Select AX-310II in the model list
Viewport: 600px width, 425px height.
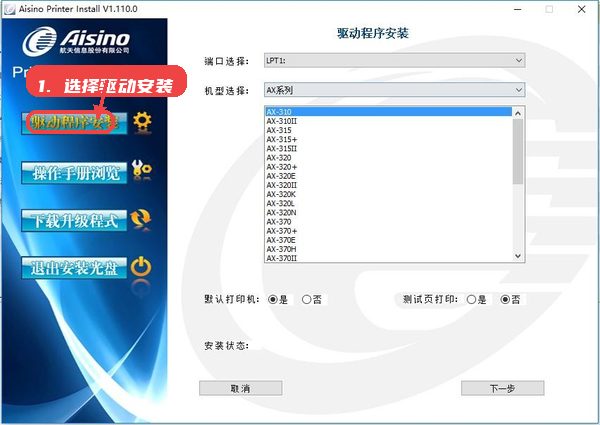[x=388, y=121]
